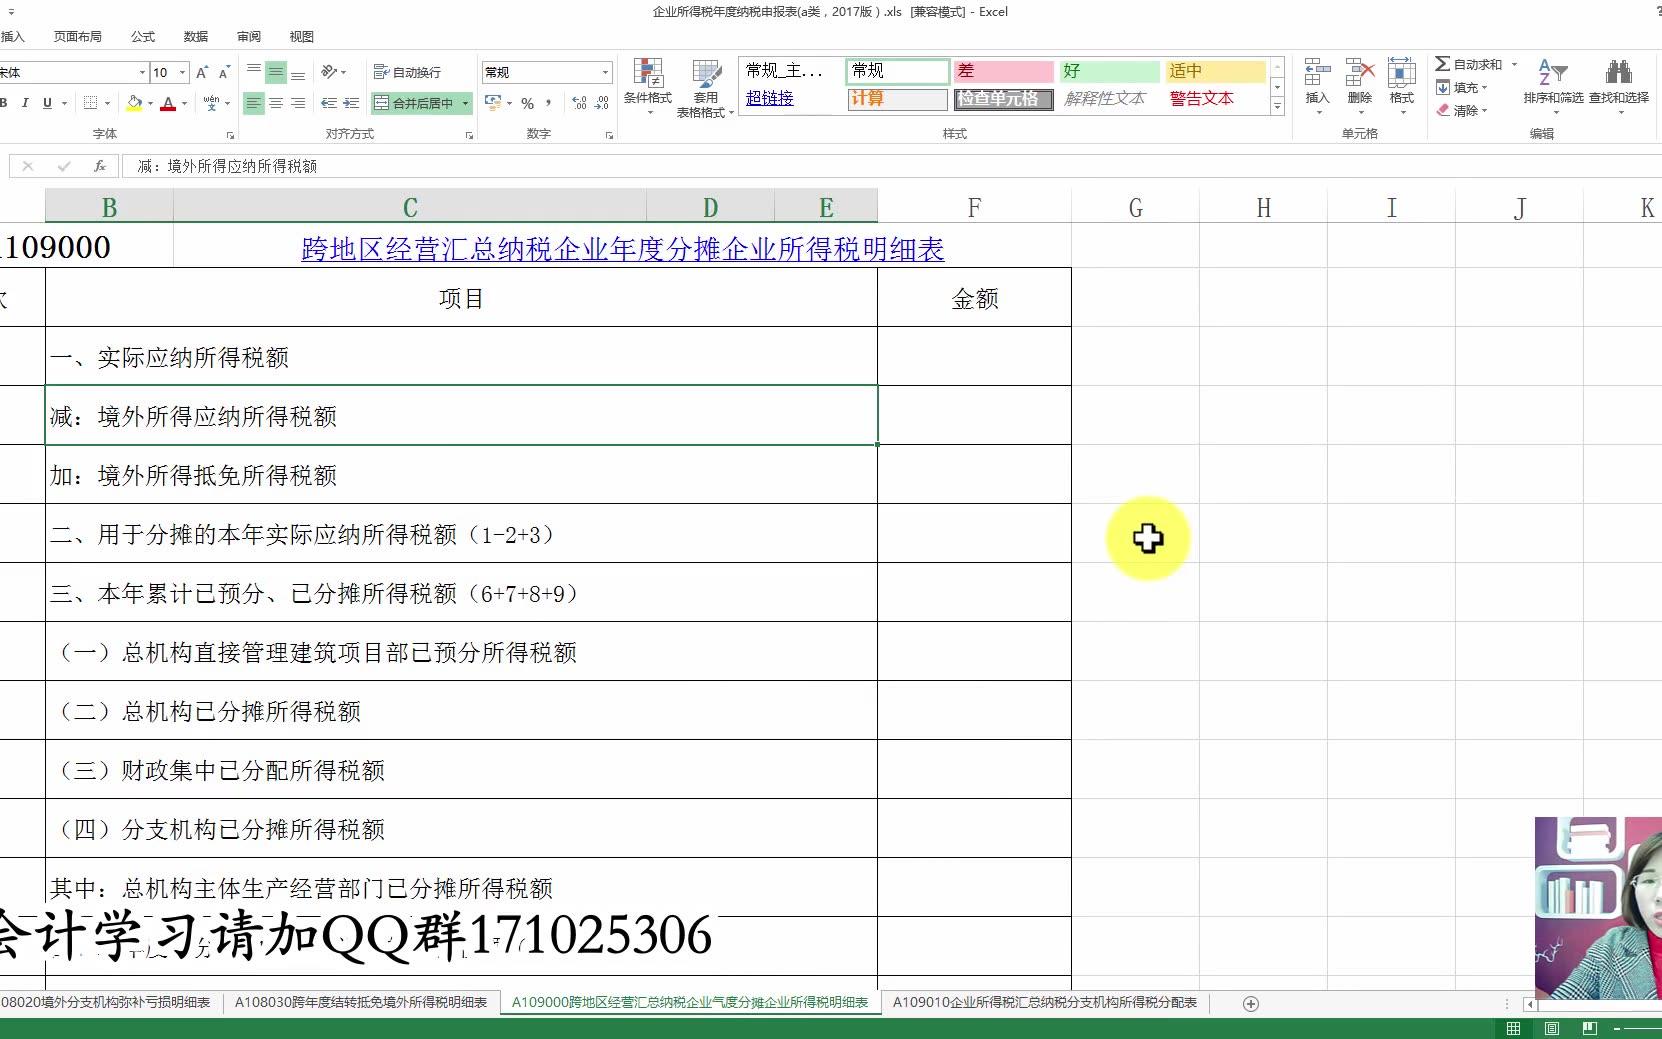Select the AutoSum (自动求和) icon
The height and width of the screenshot is (1039, 1662).
point(1444,63)
